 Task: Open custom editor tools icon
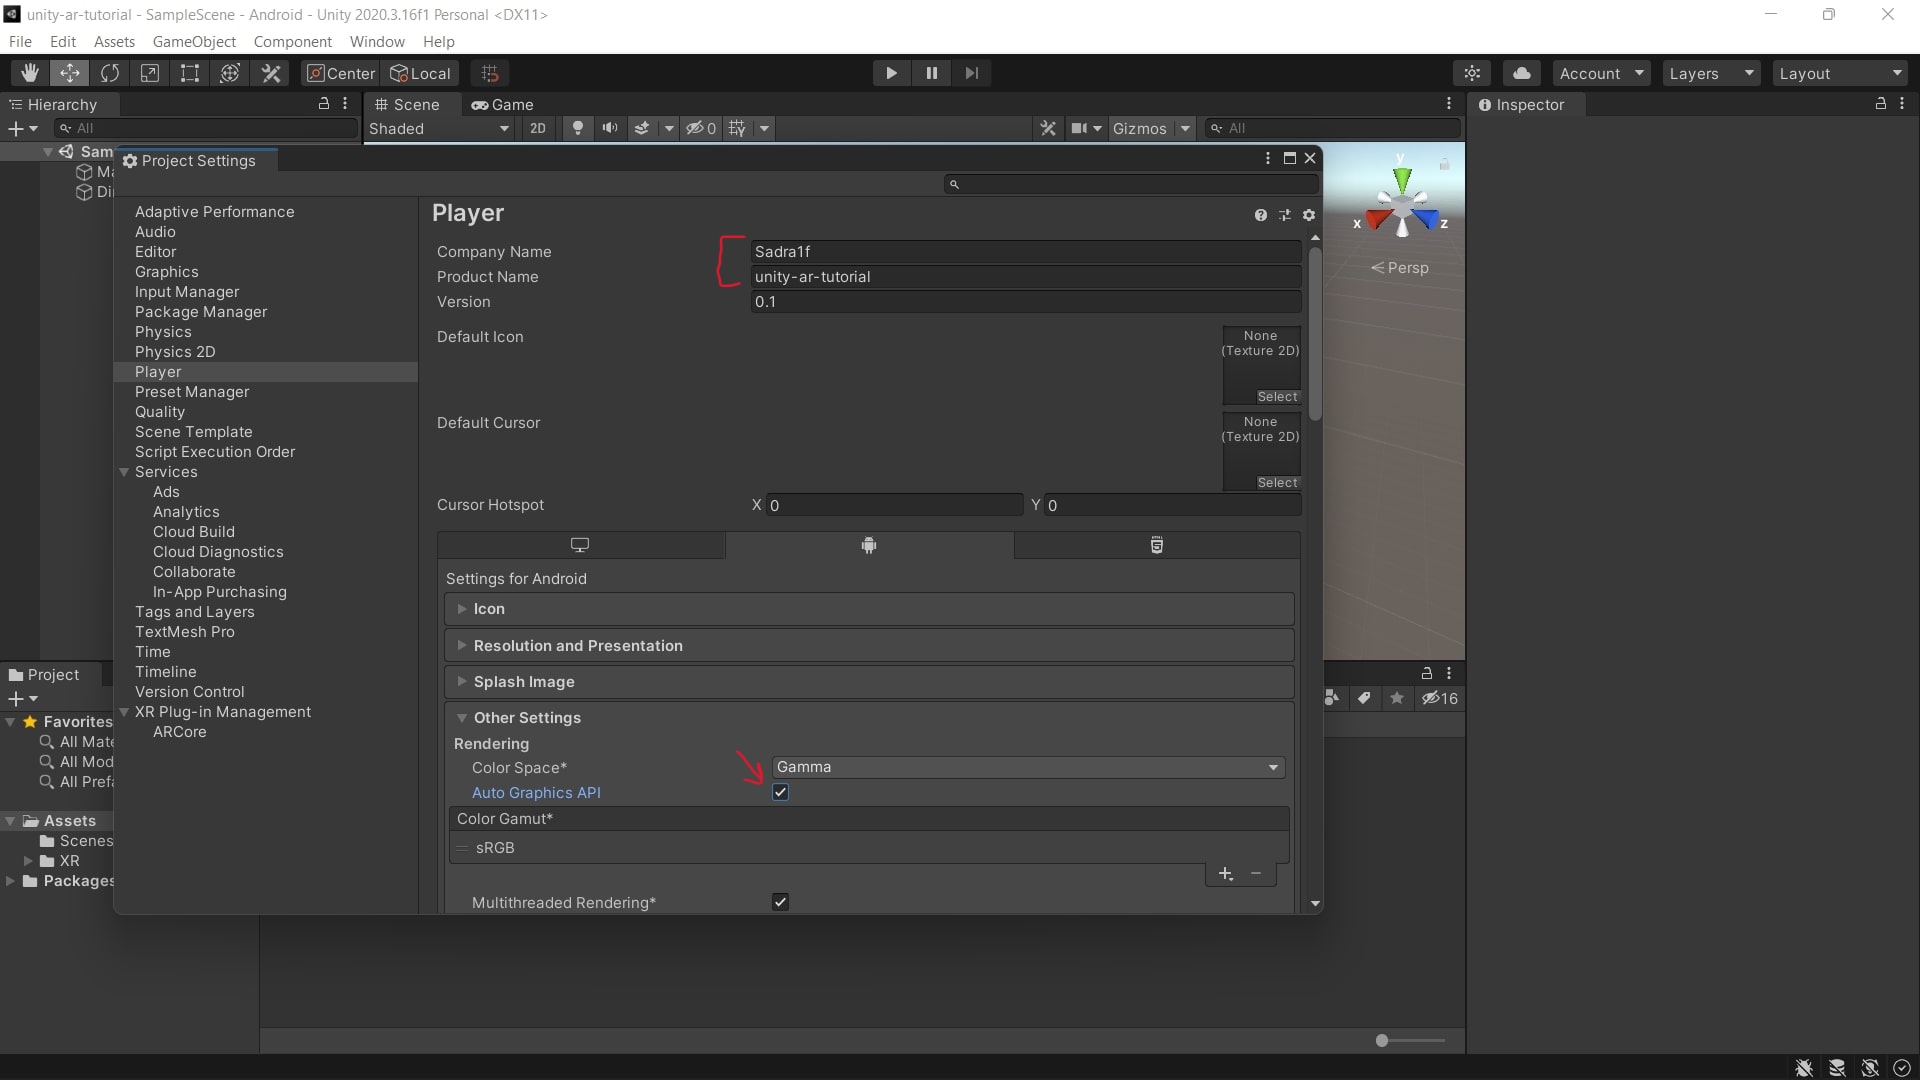click(271, 73)
